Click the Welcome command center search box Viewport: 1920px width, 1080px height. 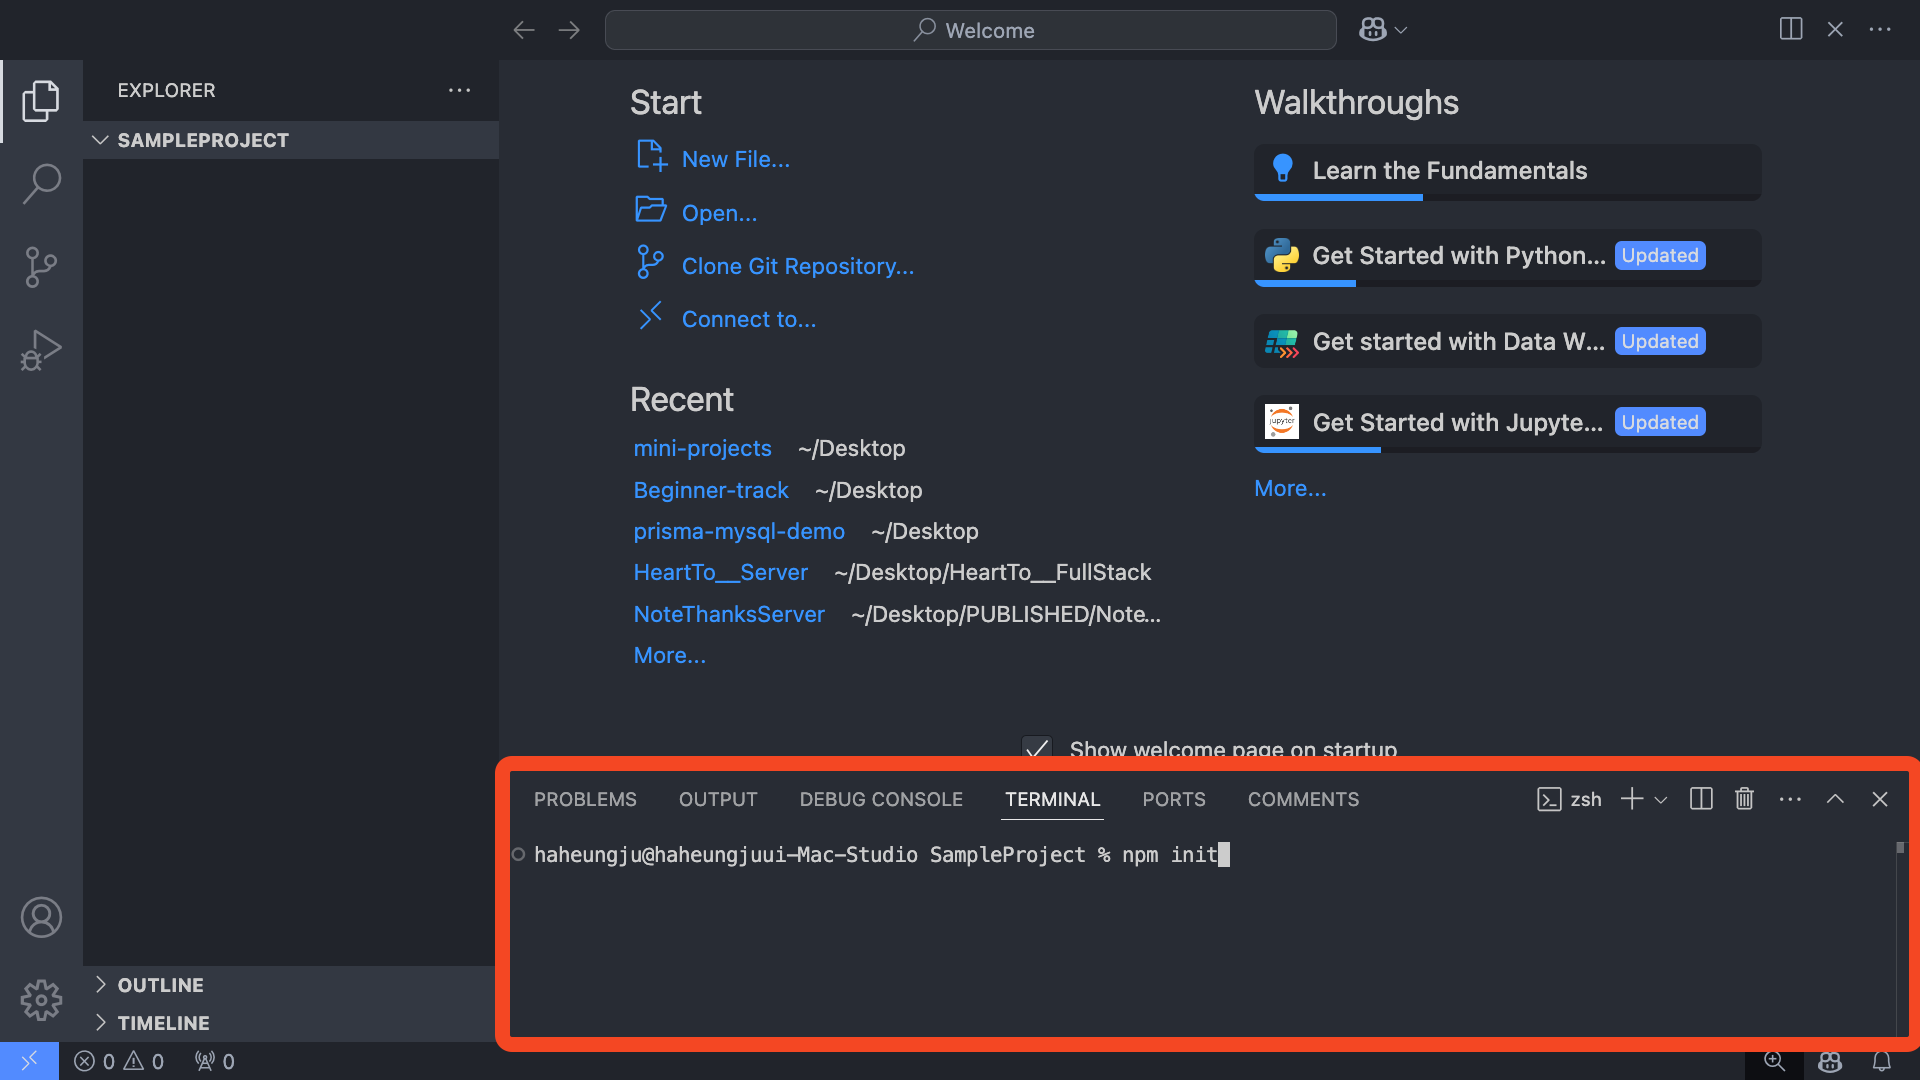[x=970, y=30]
